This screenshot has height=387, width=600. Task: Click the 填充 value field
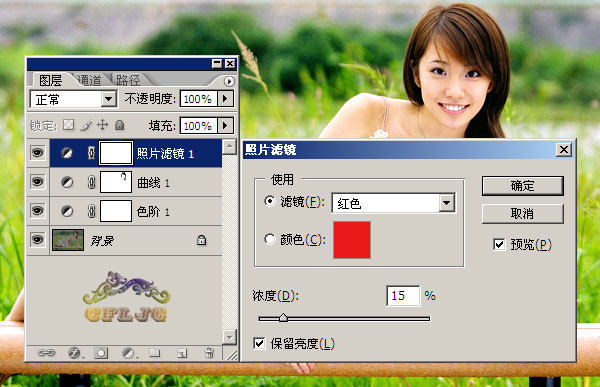click(x=199, y=125)
